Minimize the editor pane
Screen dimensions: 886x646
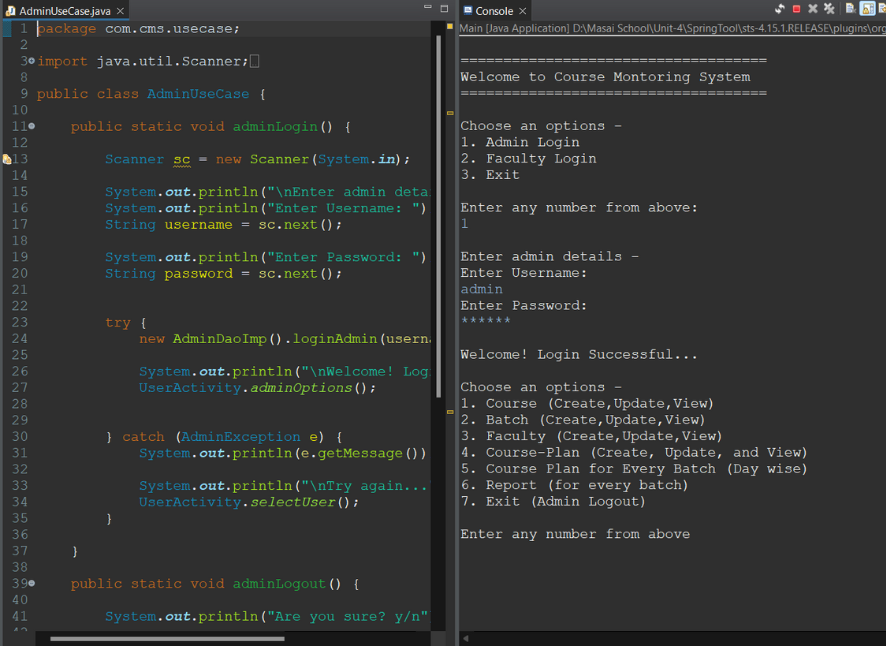[428, 7]
